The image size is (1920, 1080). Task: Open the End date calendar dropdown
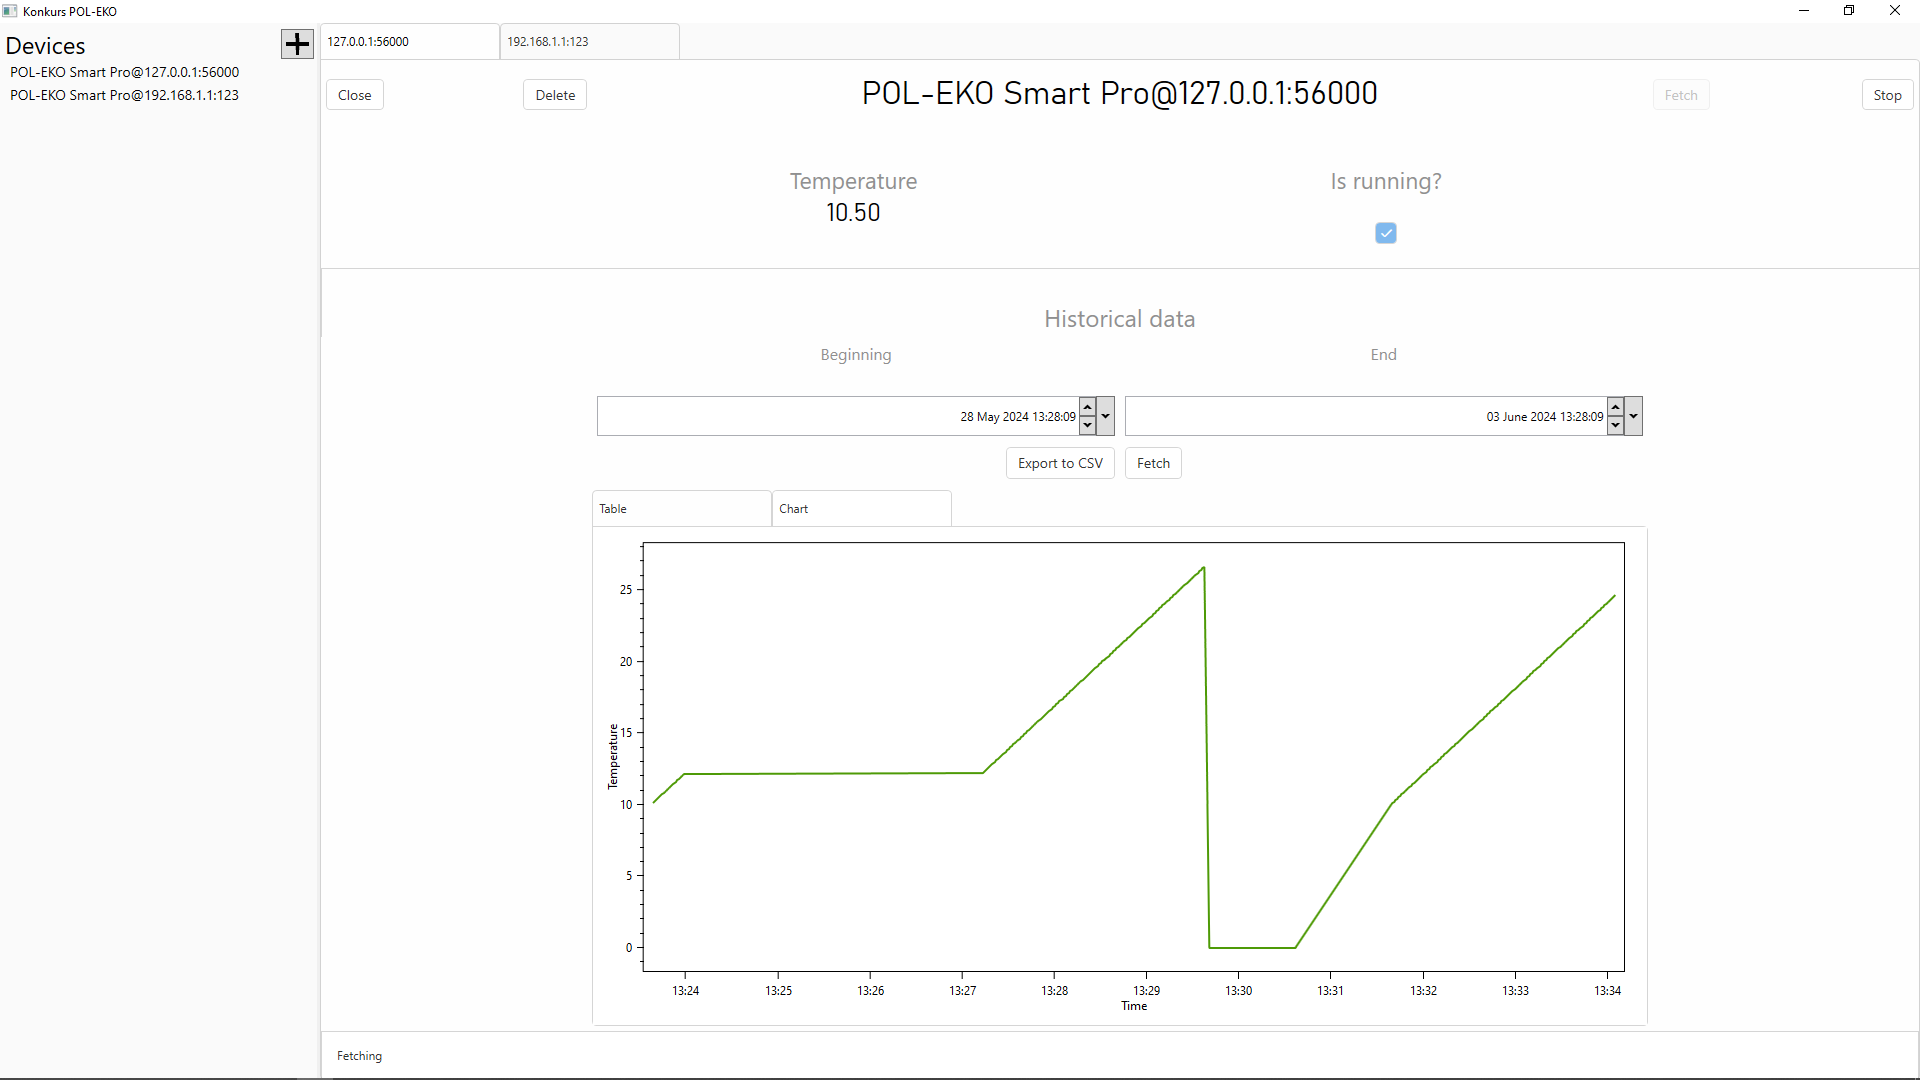tap(1633, 416)
